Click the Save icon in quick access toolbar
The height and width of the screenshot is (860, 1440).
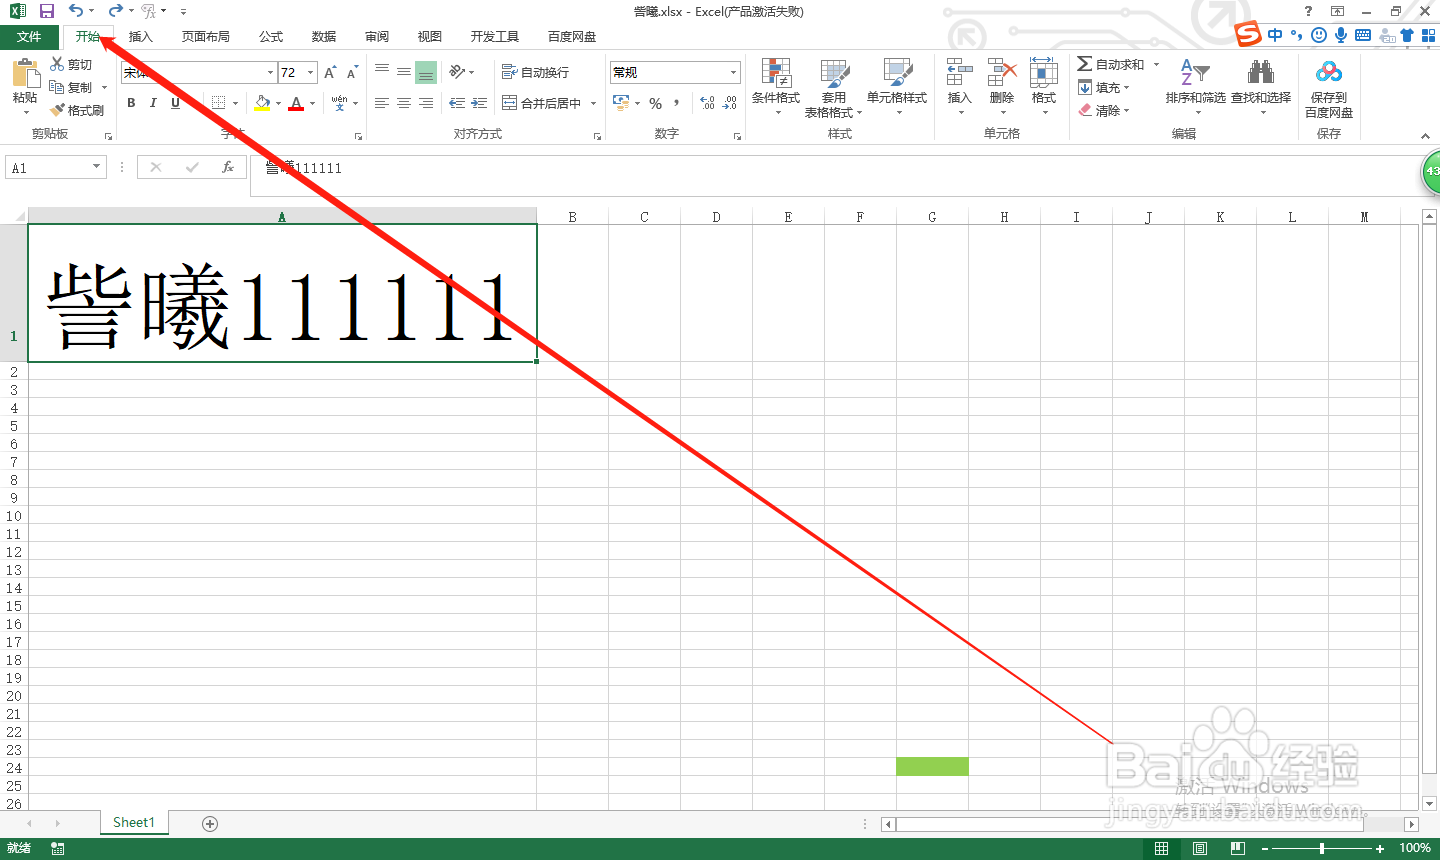click(46, 11)
